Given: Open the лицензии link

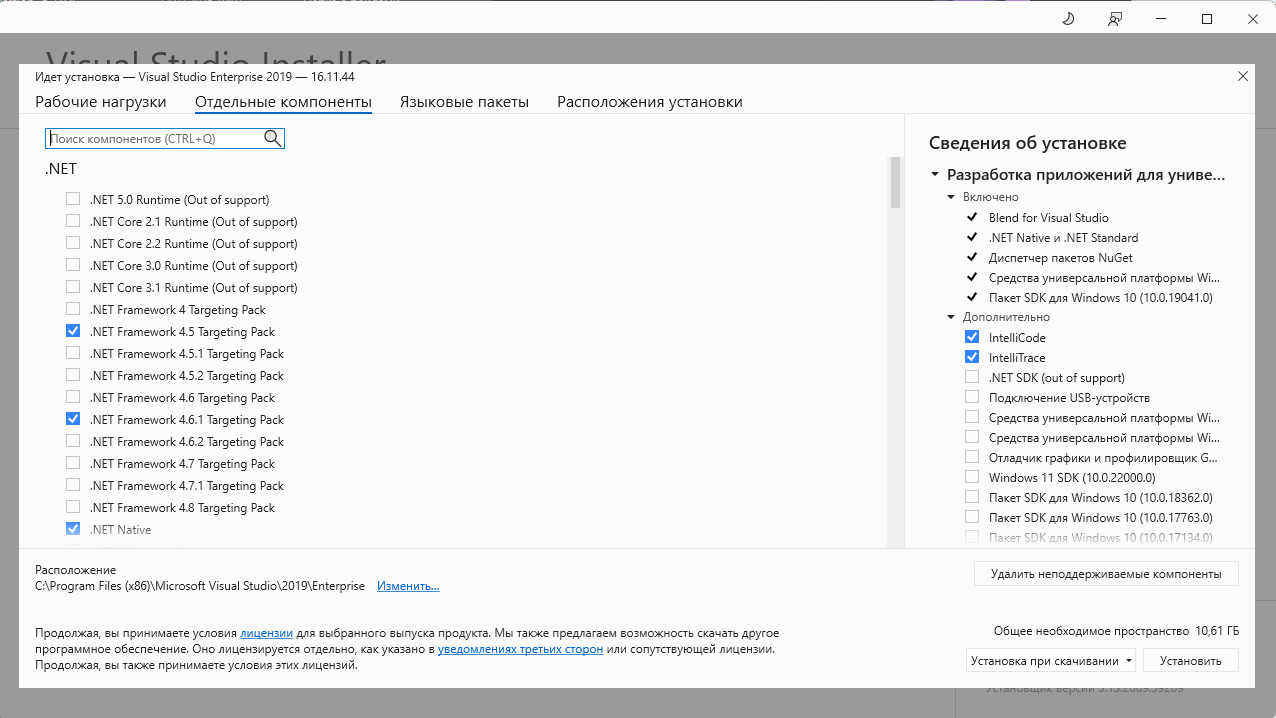Looking at the screenshot, I should pos(266,633).
